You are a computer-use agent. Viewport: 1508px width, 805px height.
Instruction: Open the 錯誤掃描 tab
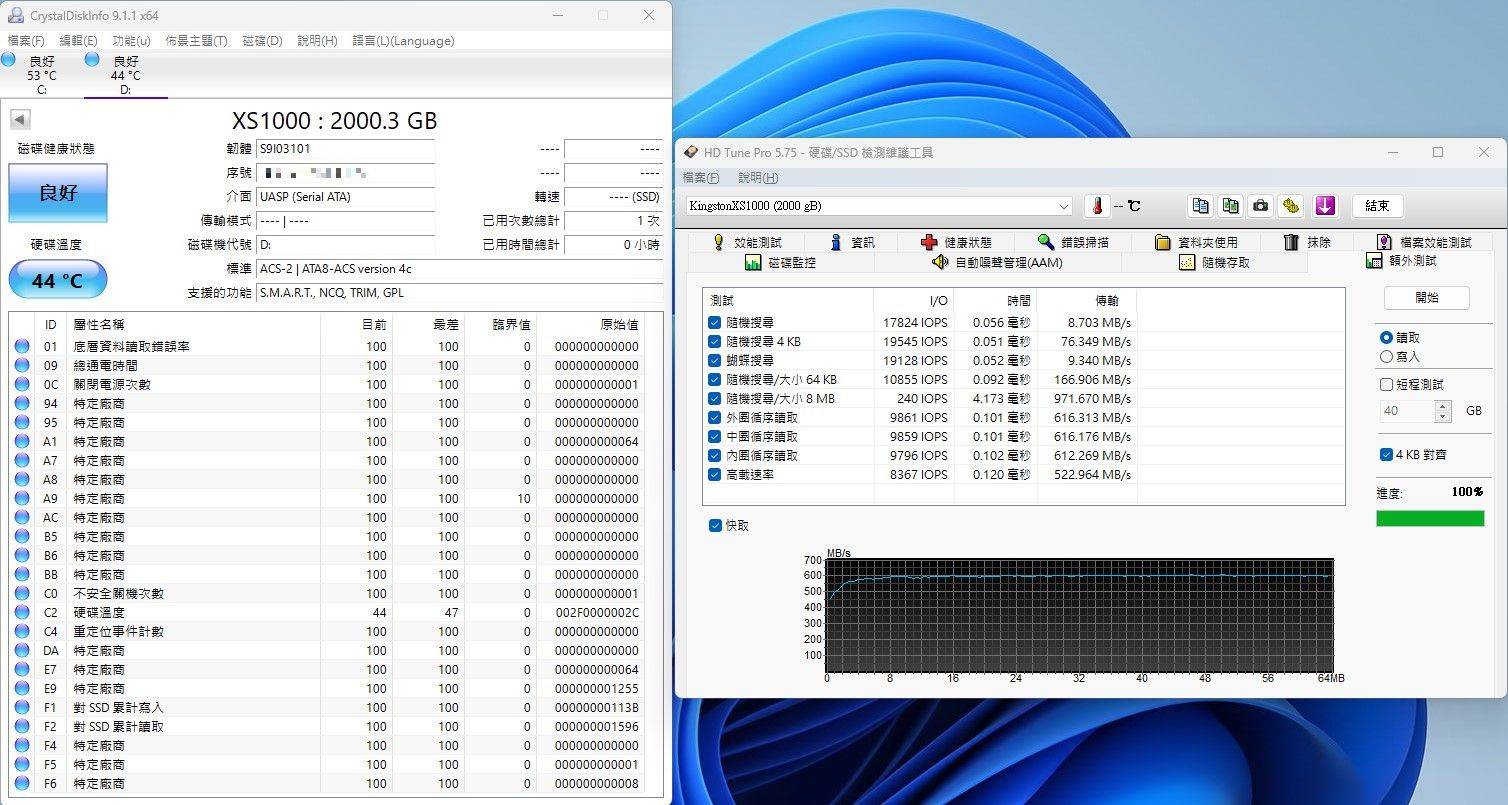point(1073,242)
